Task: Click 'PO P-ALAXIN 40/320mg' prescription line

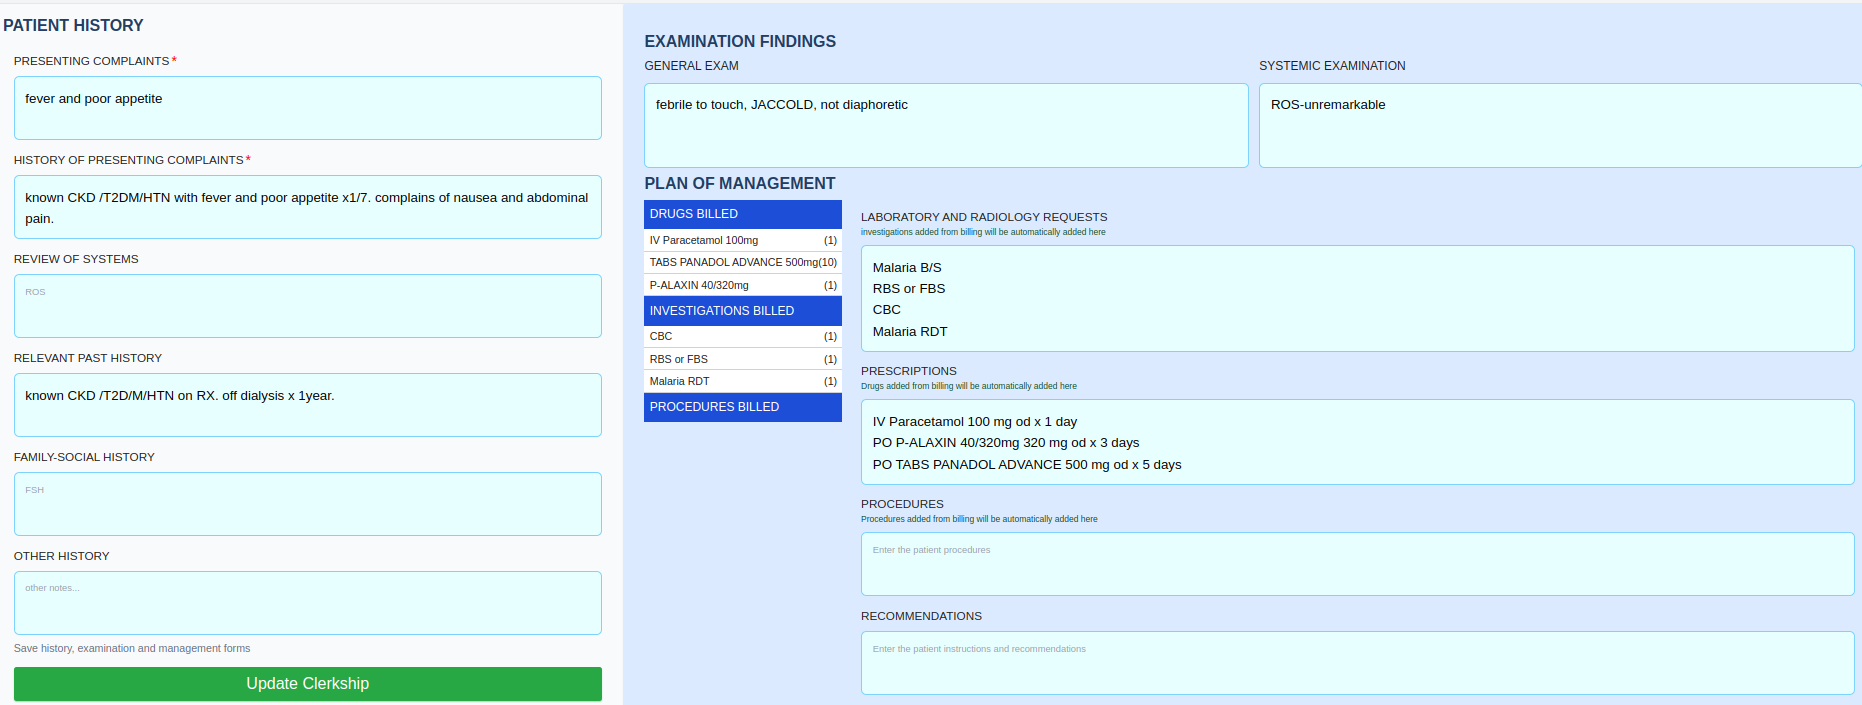Action: pos(1006,443)
